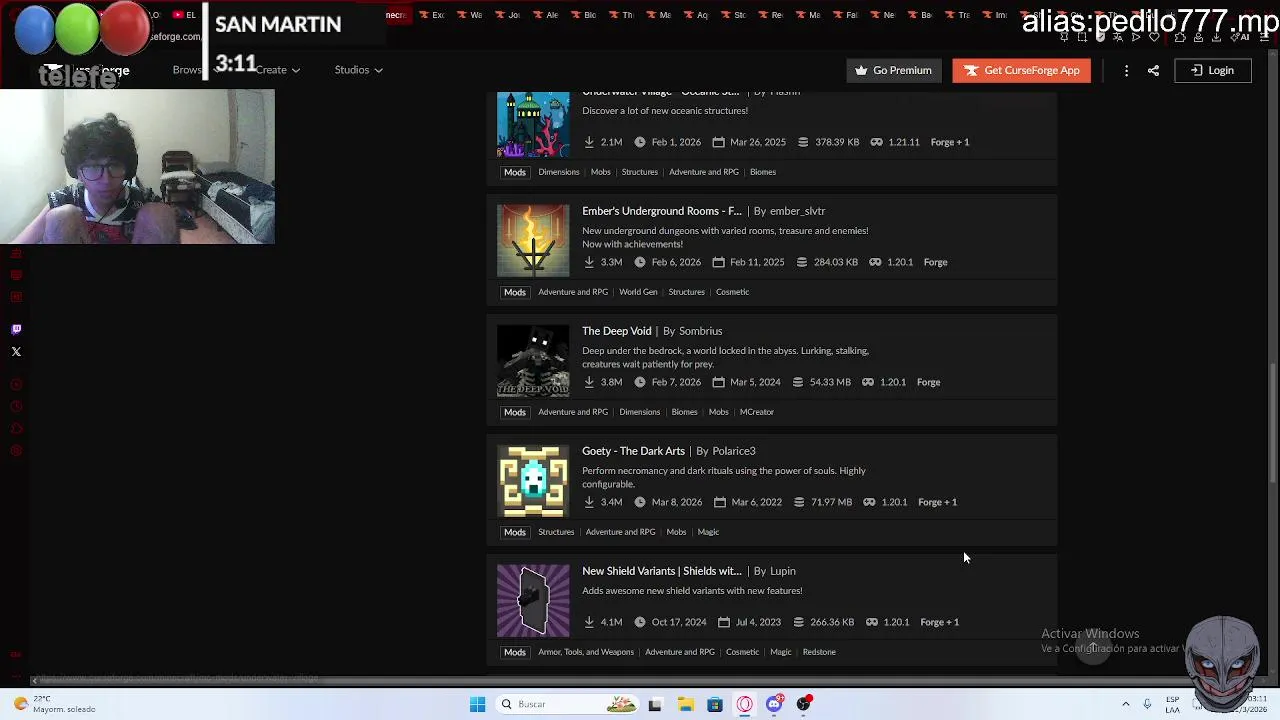Click the calendar icon in Ember's Underground Rooms row
This screenshot has height=720, width=1280.
[x=717, y=262]
